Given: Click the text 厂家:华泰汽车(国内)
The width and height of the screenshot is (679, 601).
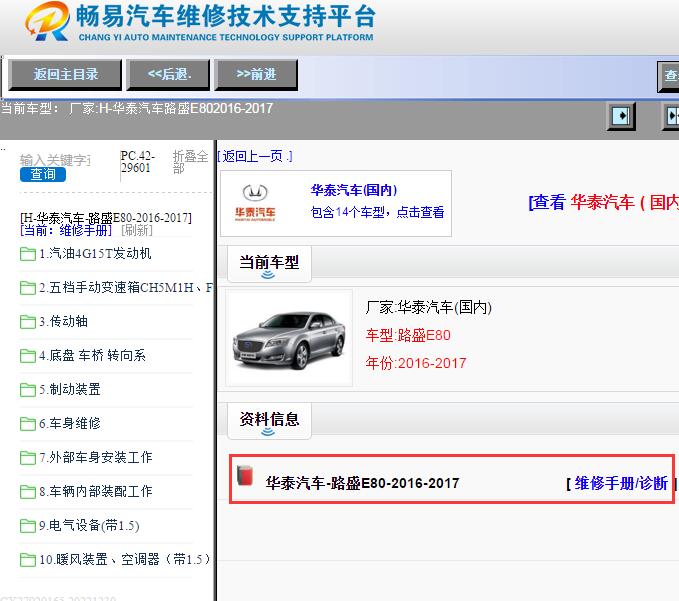Looking at the screenshot, I should [x=428, y=307].
